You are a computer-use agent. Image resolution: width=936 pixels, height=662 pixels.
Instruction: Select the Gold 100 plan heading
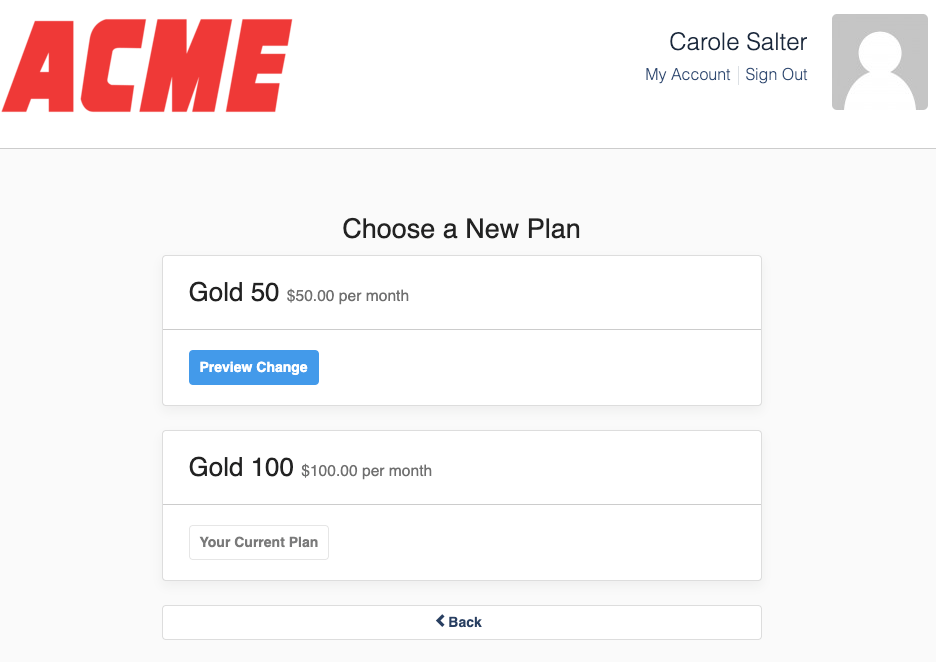coord(240,467)
